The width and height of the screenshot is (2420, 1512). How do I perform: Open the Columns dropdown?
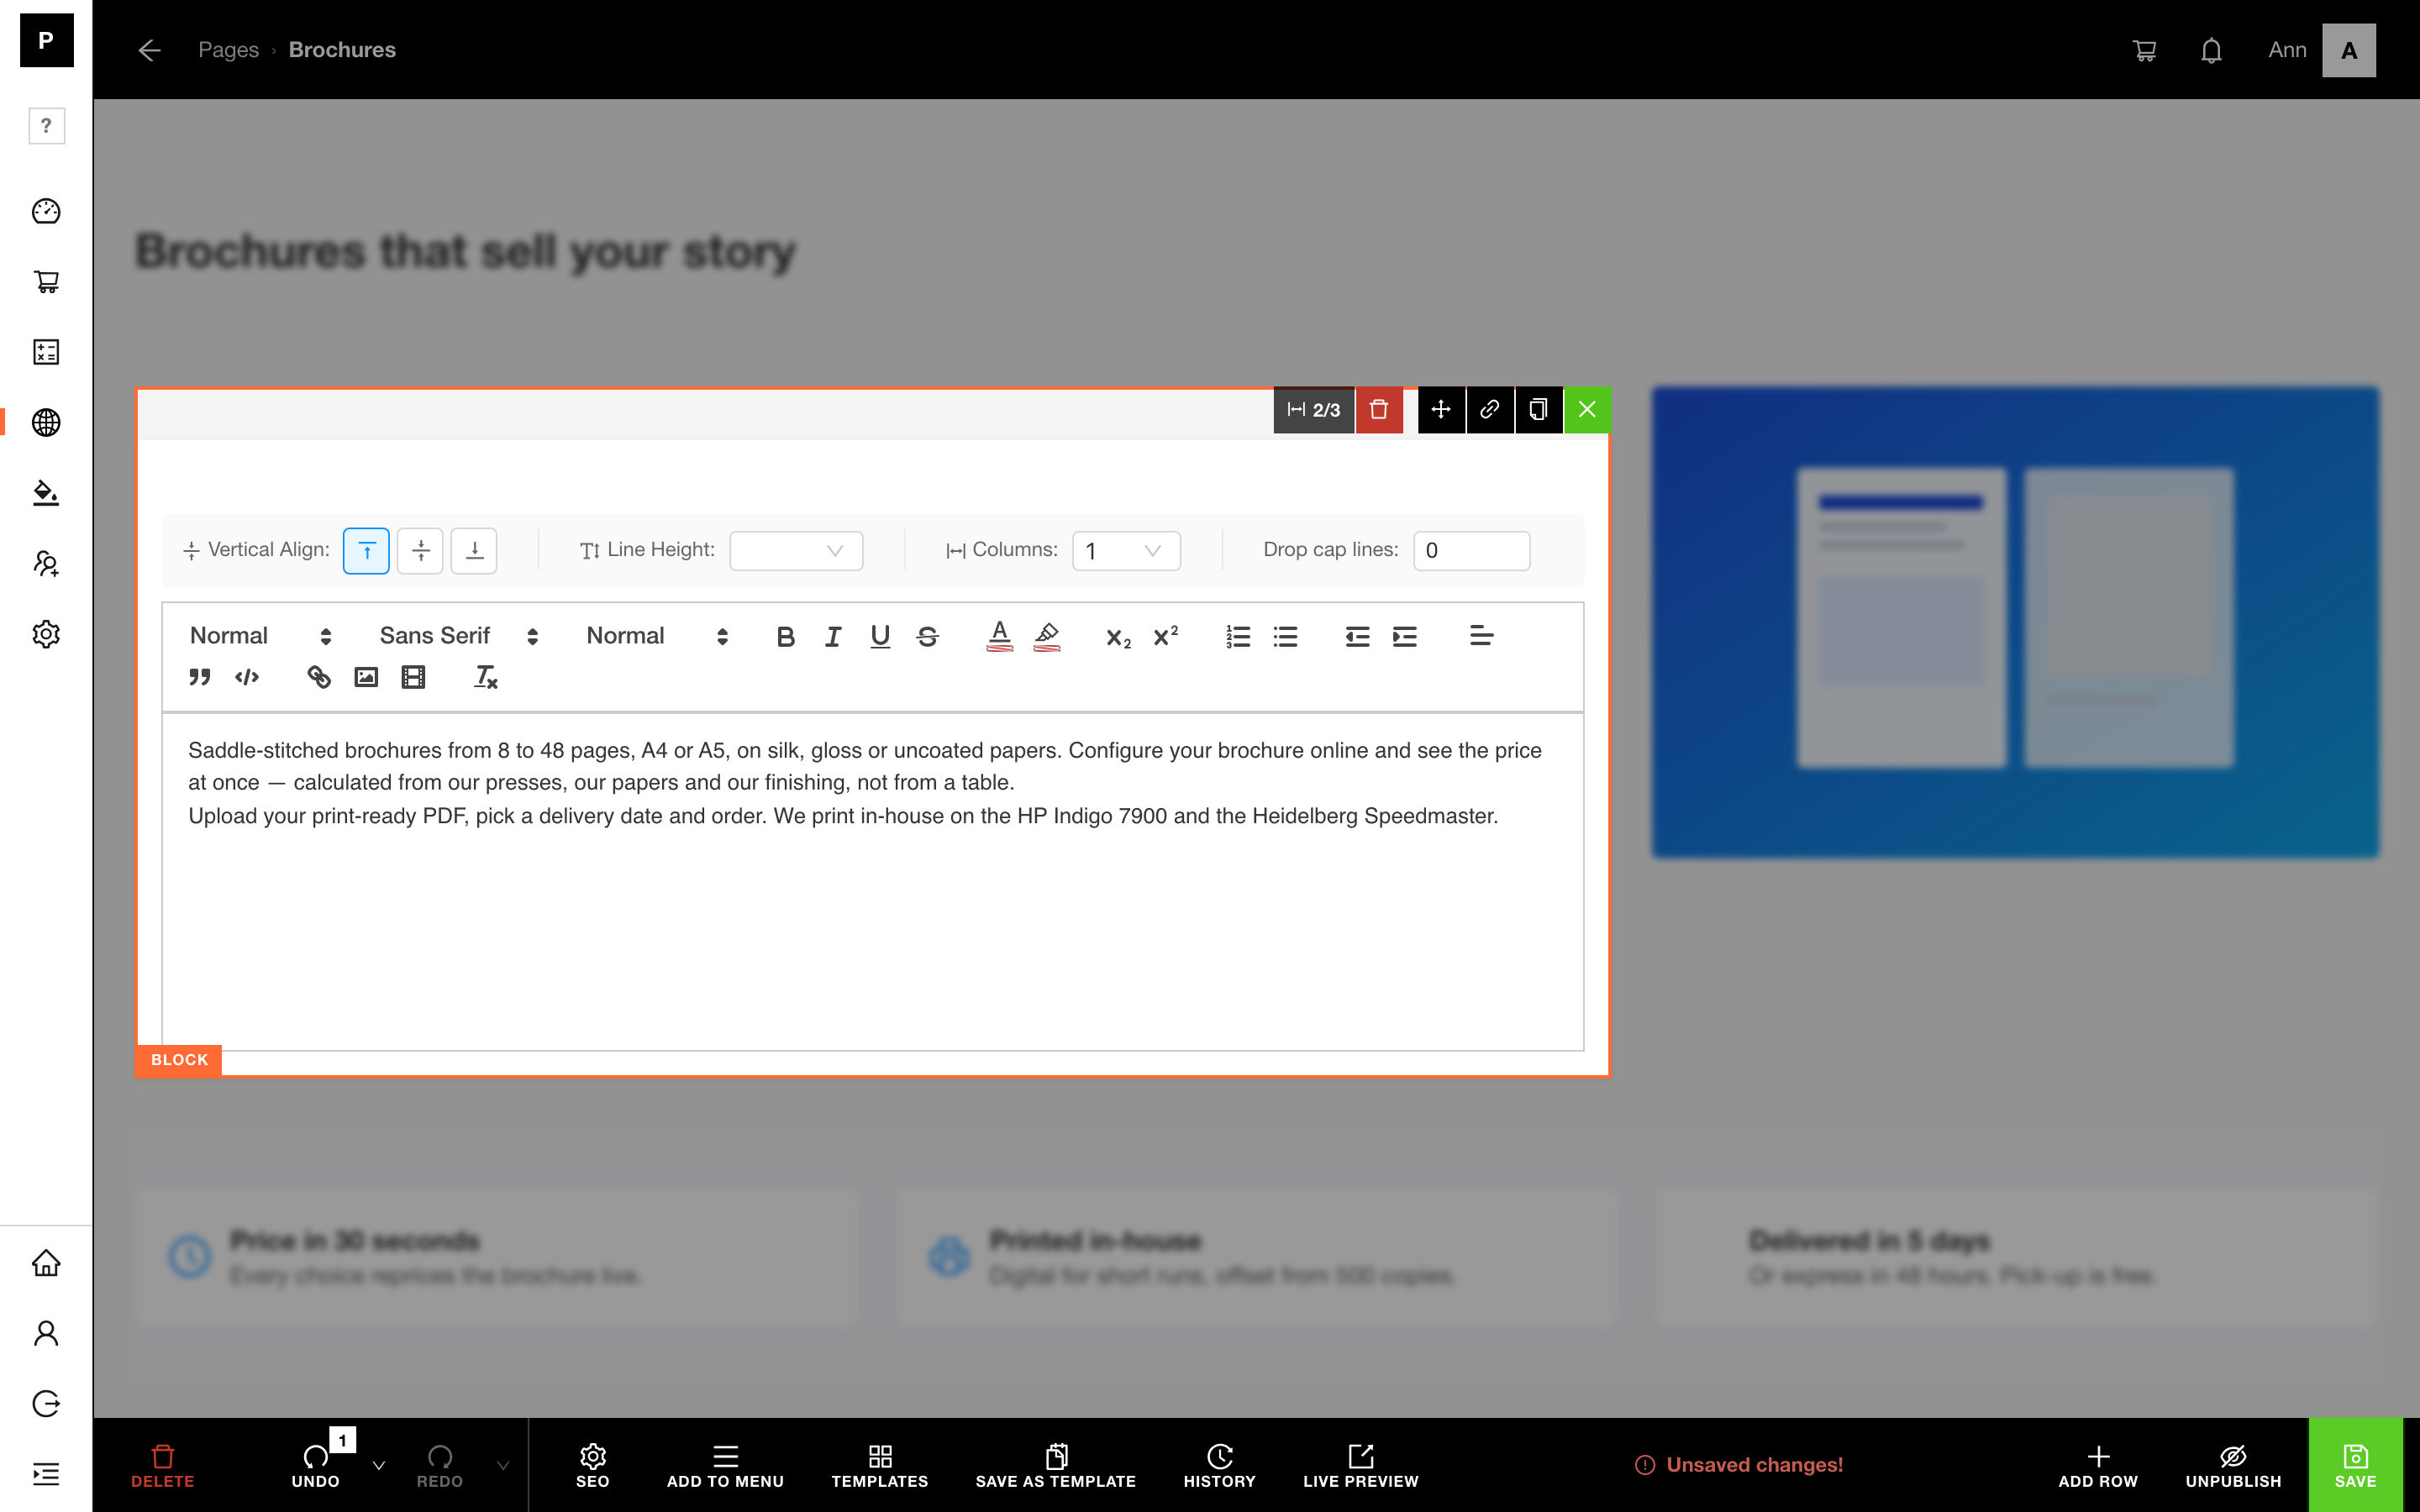[x=1126, y=551]
